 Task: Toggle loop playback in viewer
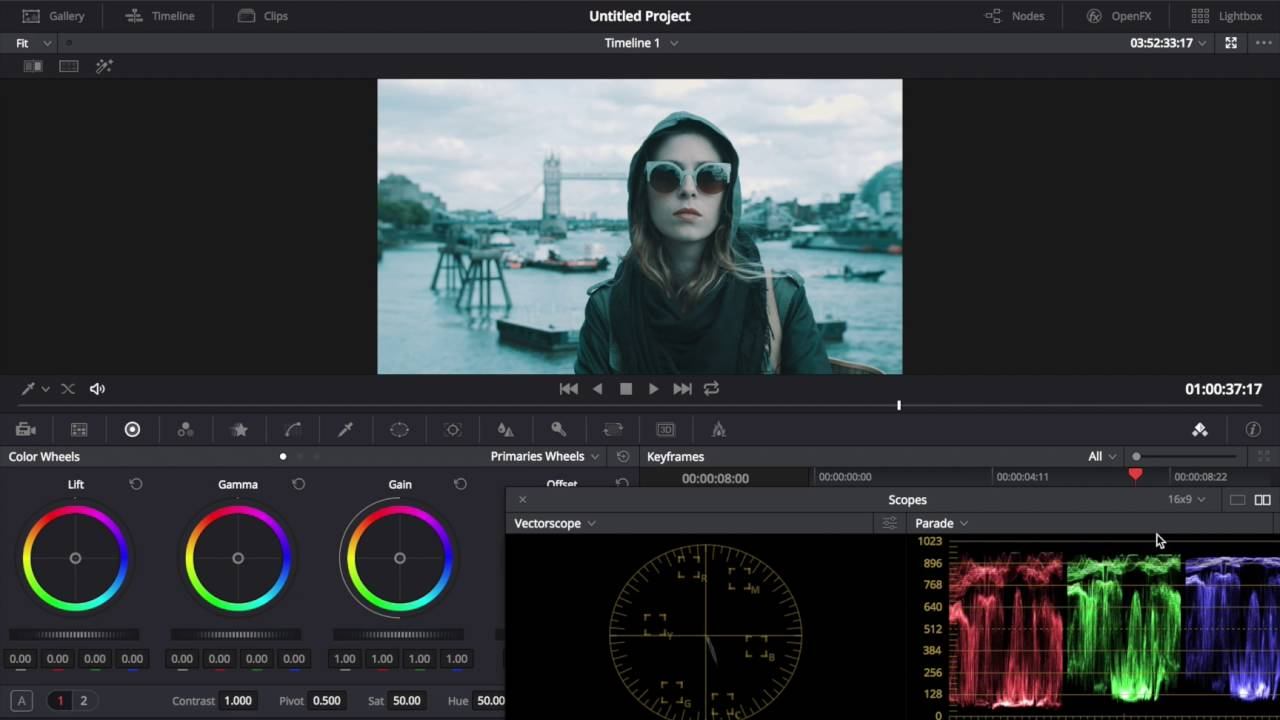(x=711, y=389)
